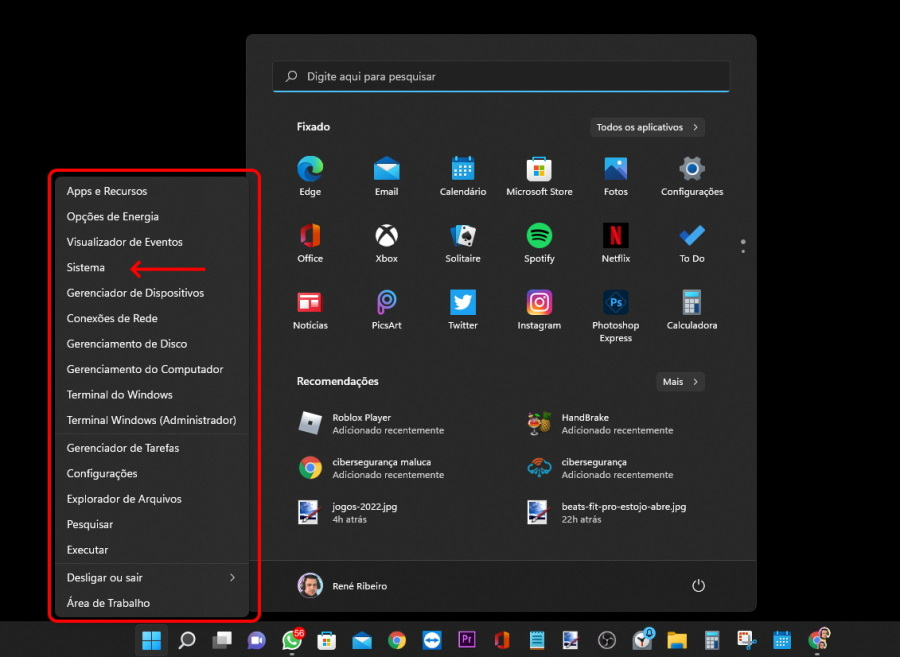Screen dimensions: 900x657
Task: Open File Explorer folder on the taskbar
Action: pos(677,640)
